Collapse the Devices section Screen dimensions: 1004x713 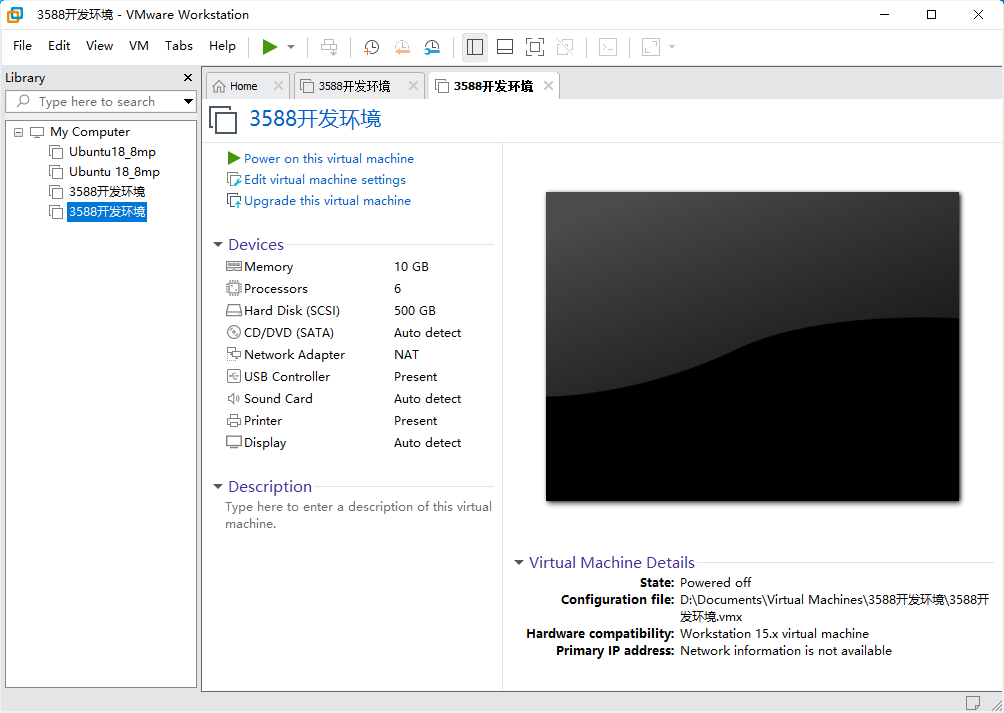(218, 245)
